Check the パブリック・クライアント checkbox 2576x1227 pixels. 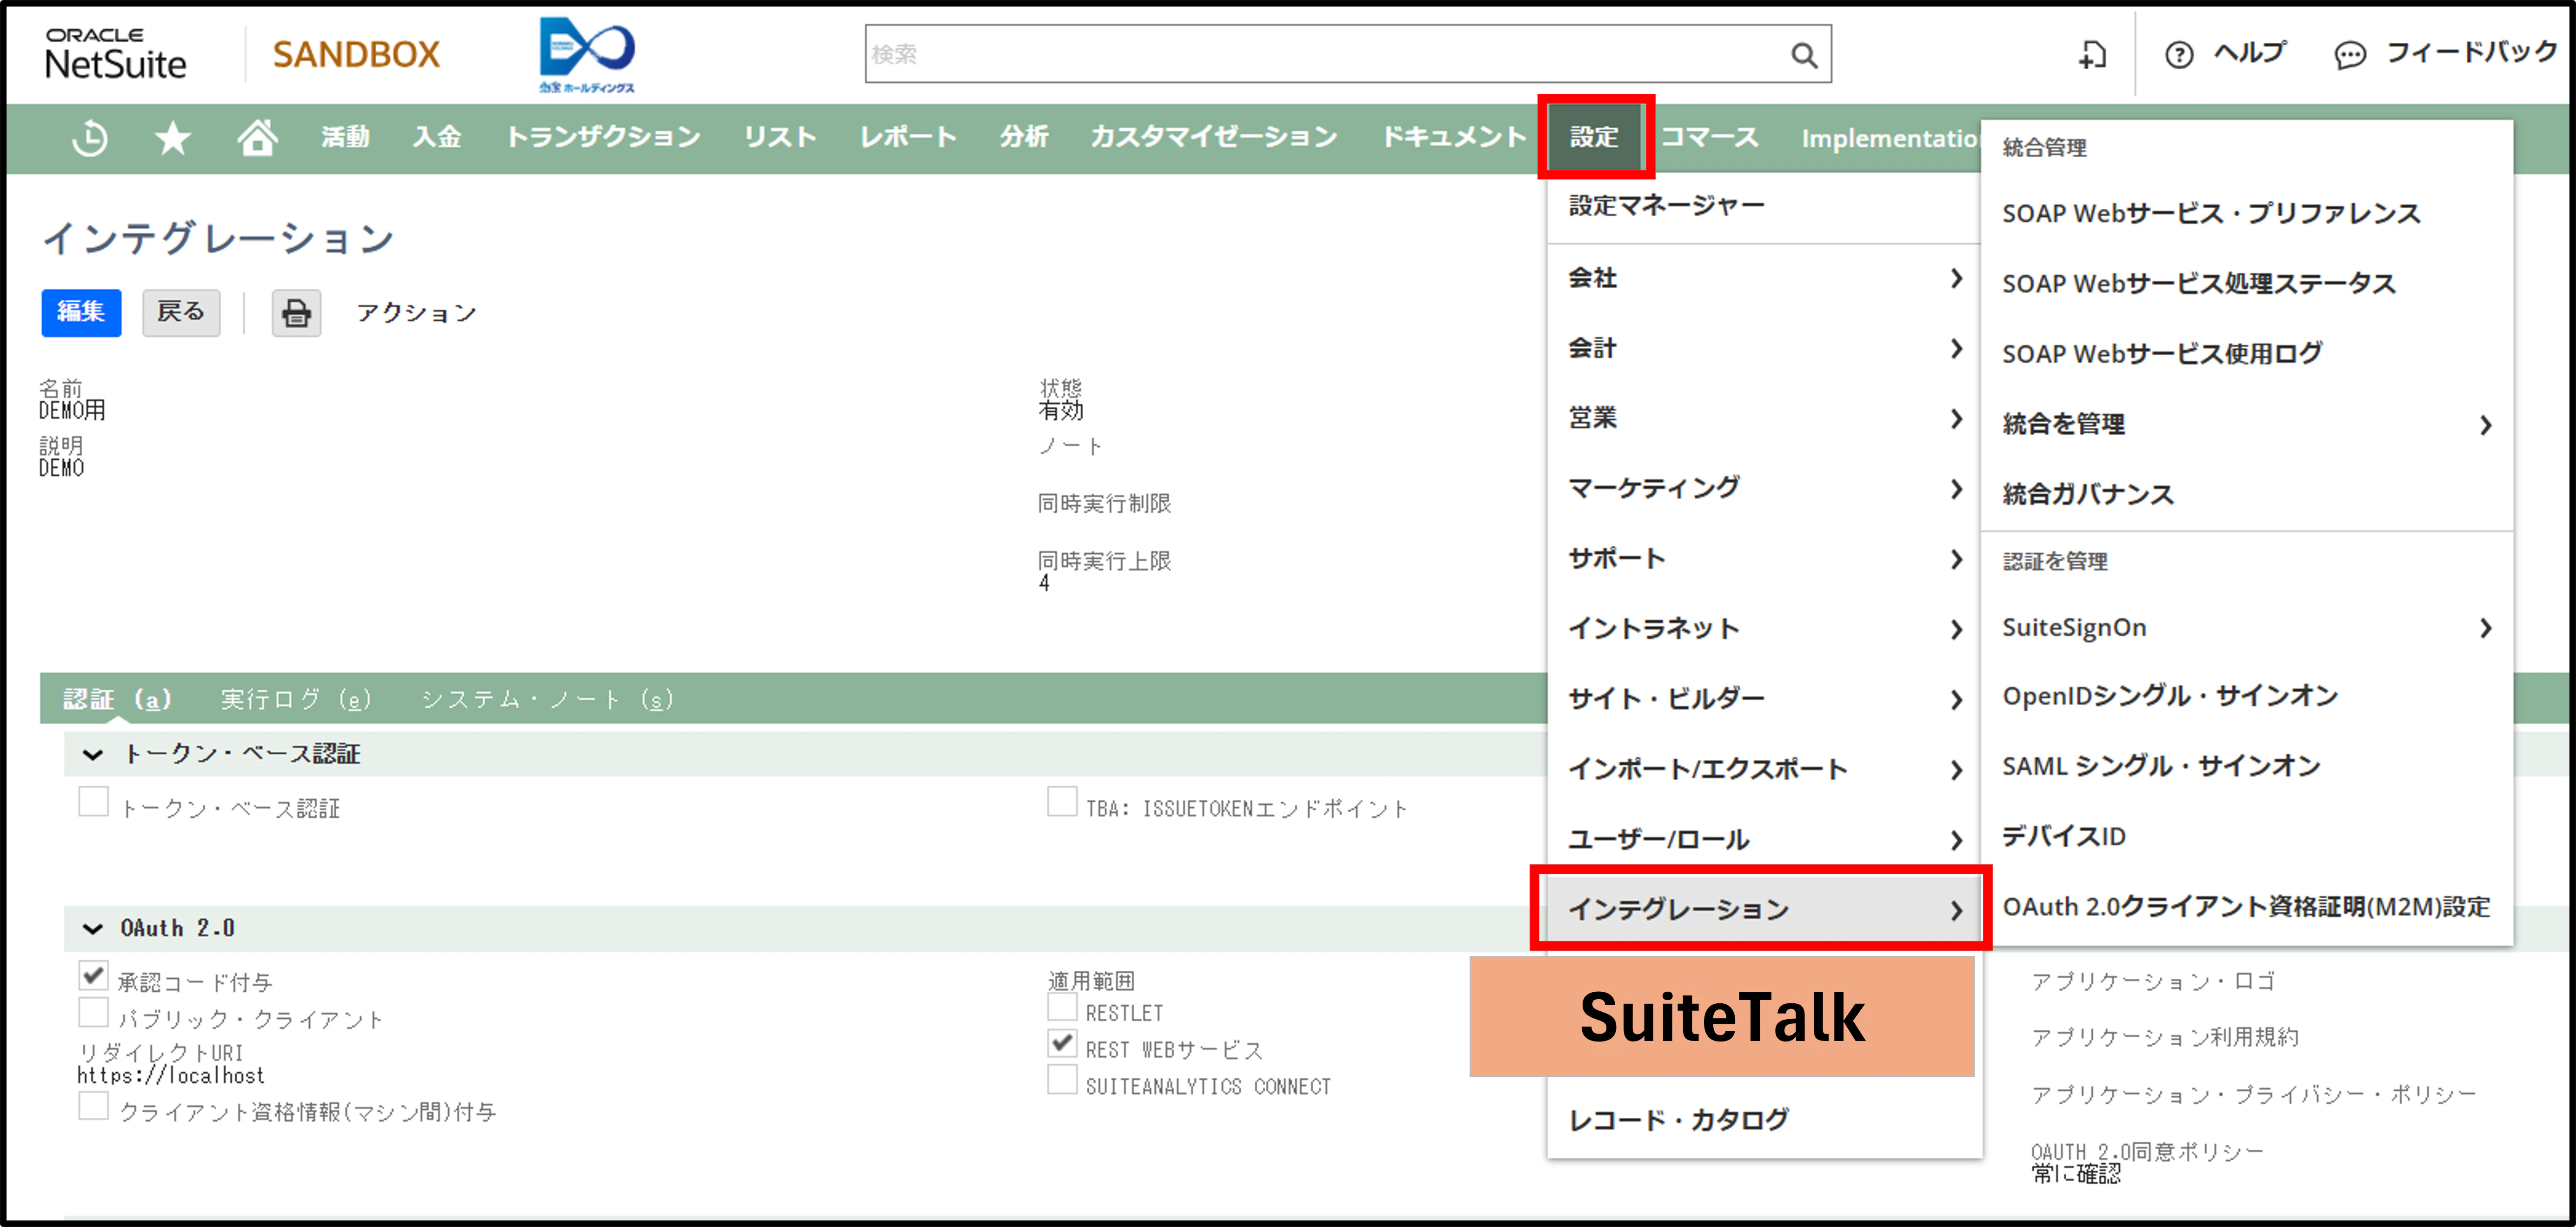click(x=93, y=1013)
